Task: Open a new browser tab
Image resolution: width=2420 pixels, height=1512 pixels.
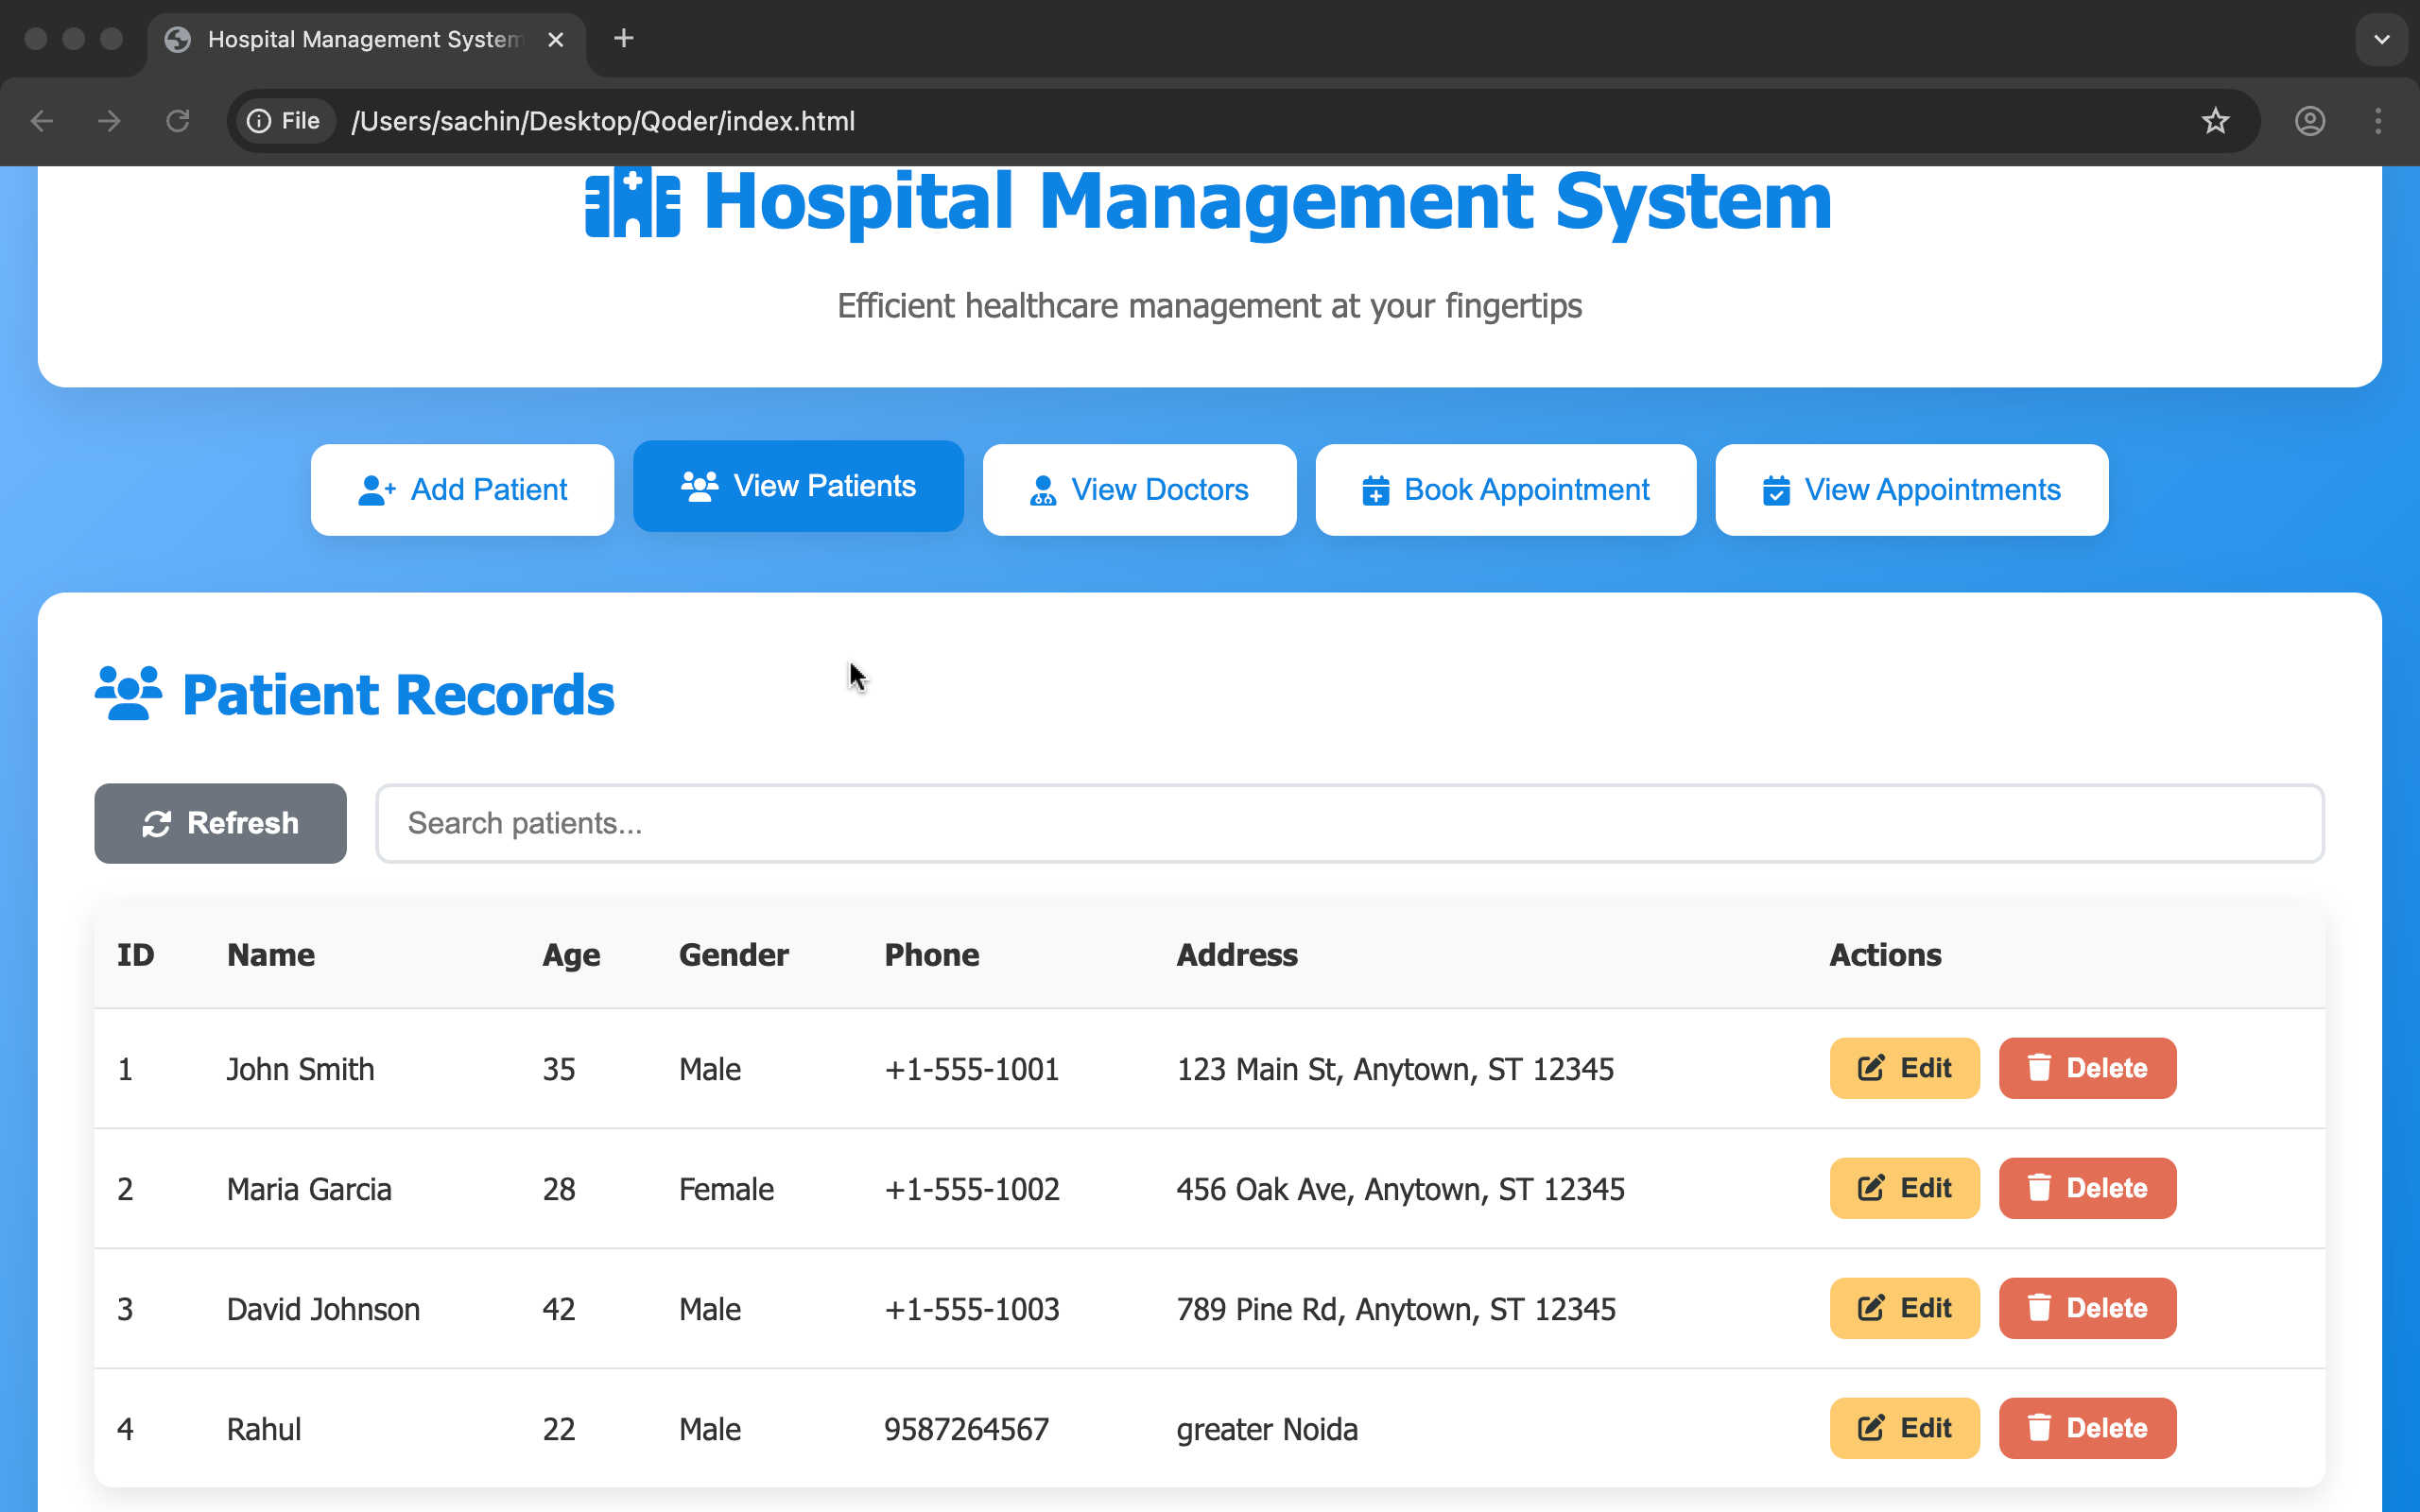Action: click(x=623, y=39)
